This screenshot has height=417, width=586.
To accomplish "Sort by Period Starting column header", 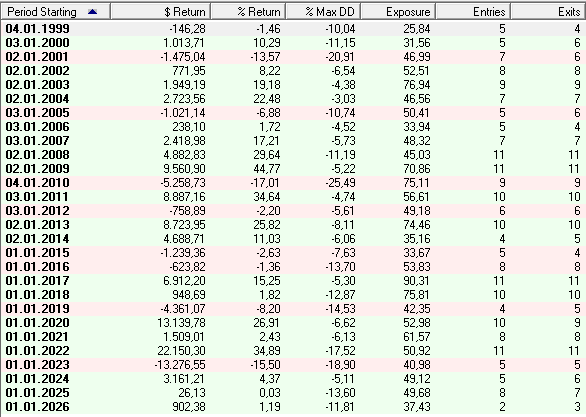I will (x=56, y=12).
